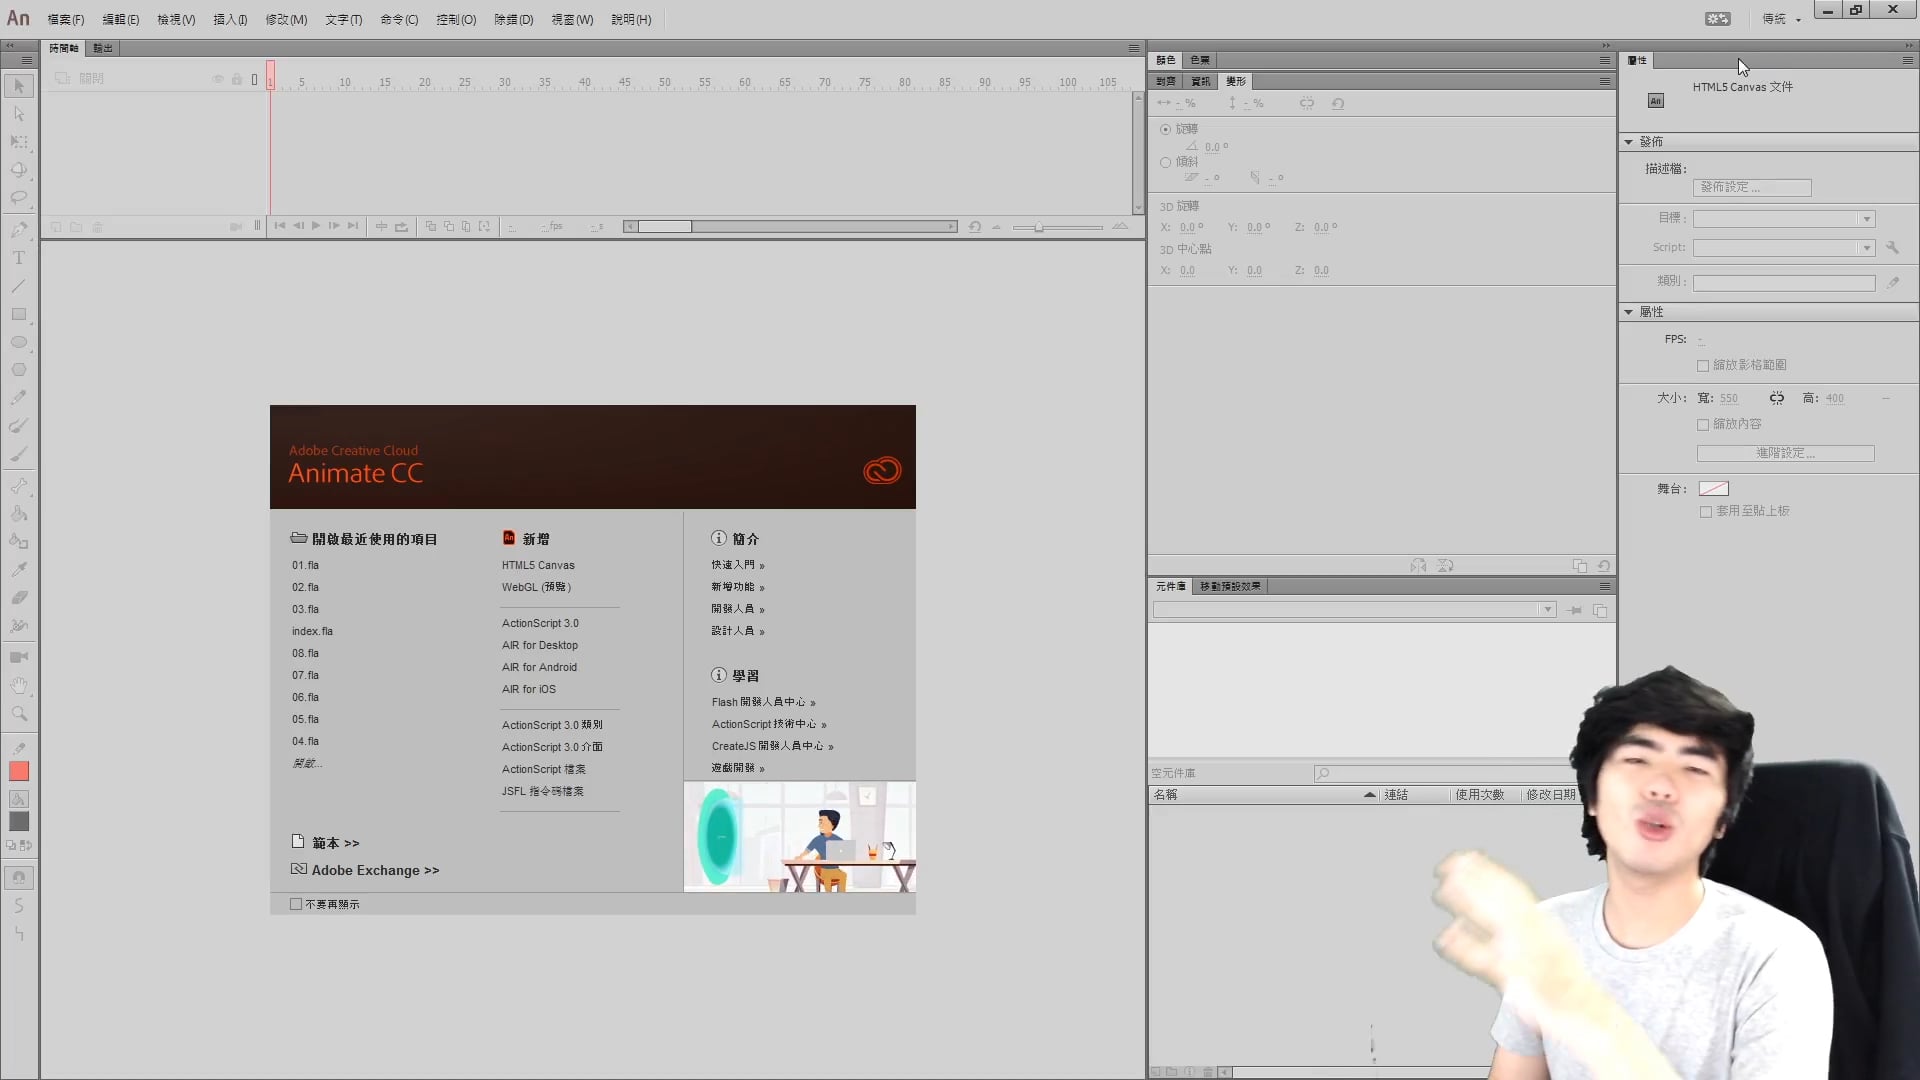1920x1080 pixels.
Task: Collapse the 發佈 section
Action: pyautogui.click(x=1628, y=142)
